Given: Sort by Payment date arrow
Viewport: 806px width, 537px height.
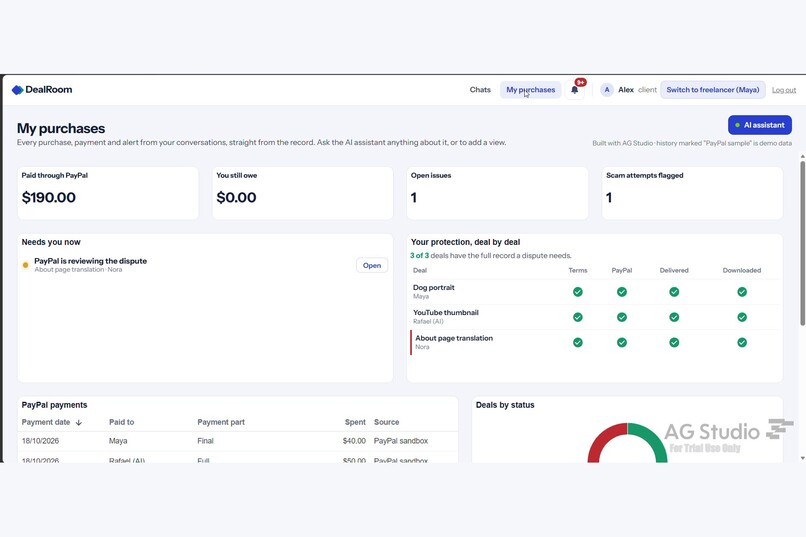Looking at the screenshot, I should click(79, 422).
